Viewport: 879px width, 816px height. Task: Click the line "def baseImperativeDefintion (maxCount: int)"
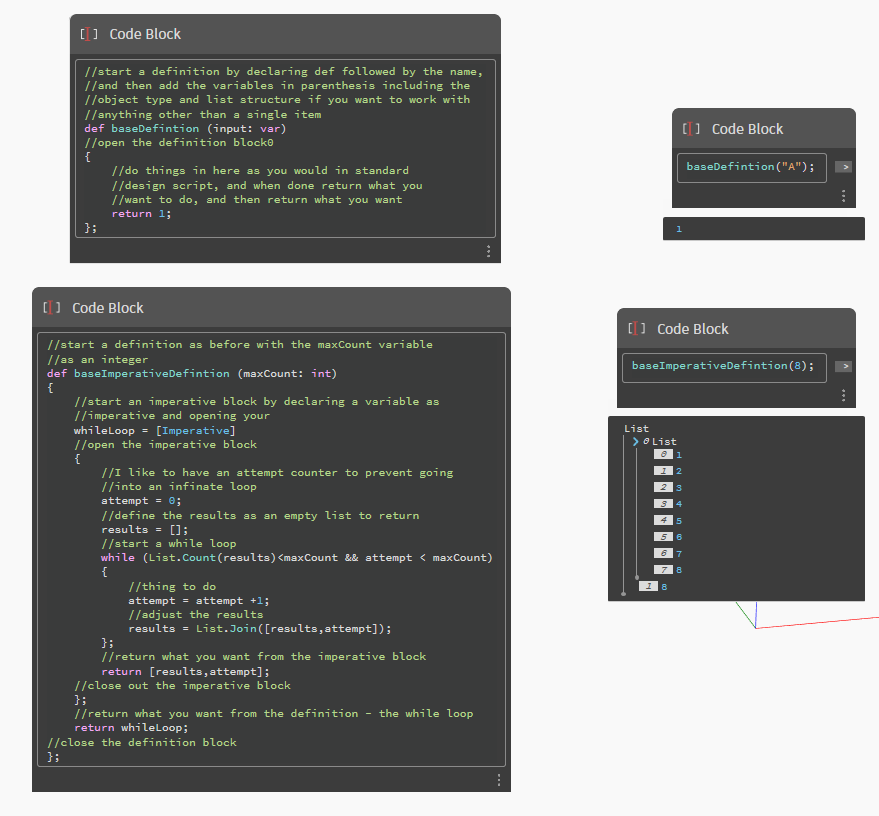pos(192,373)
